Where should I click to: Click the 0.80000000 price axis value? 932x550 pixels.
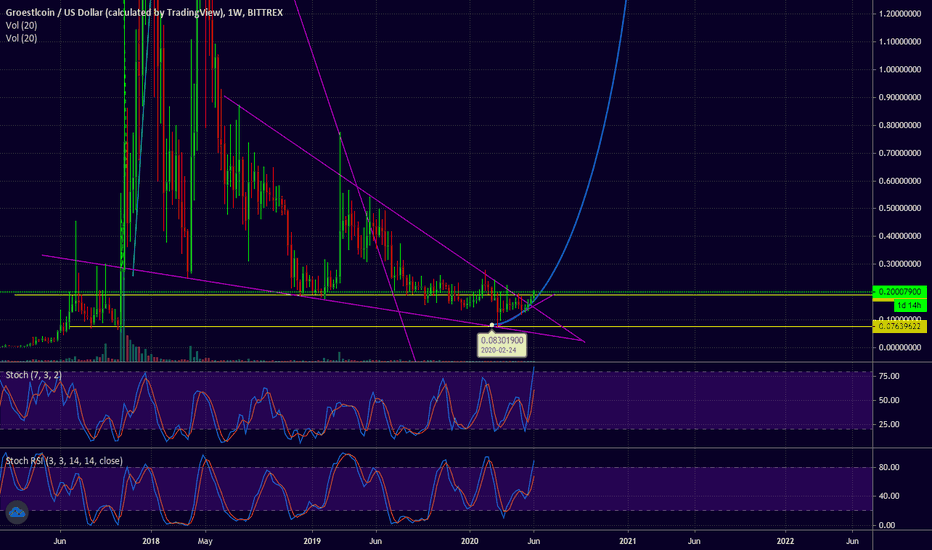point(900,125)
